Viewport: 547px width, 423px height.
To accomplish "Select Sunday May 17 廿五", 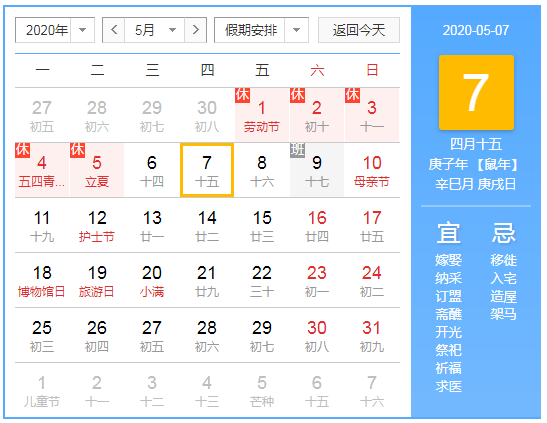I will coord(372,225).
